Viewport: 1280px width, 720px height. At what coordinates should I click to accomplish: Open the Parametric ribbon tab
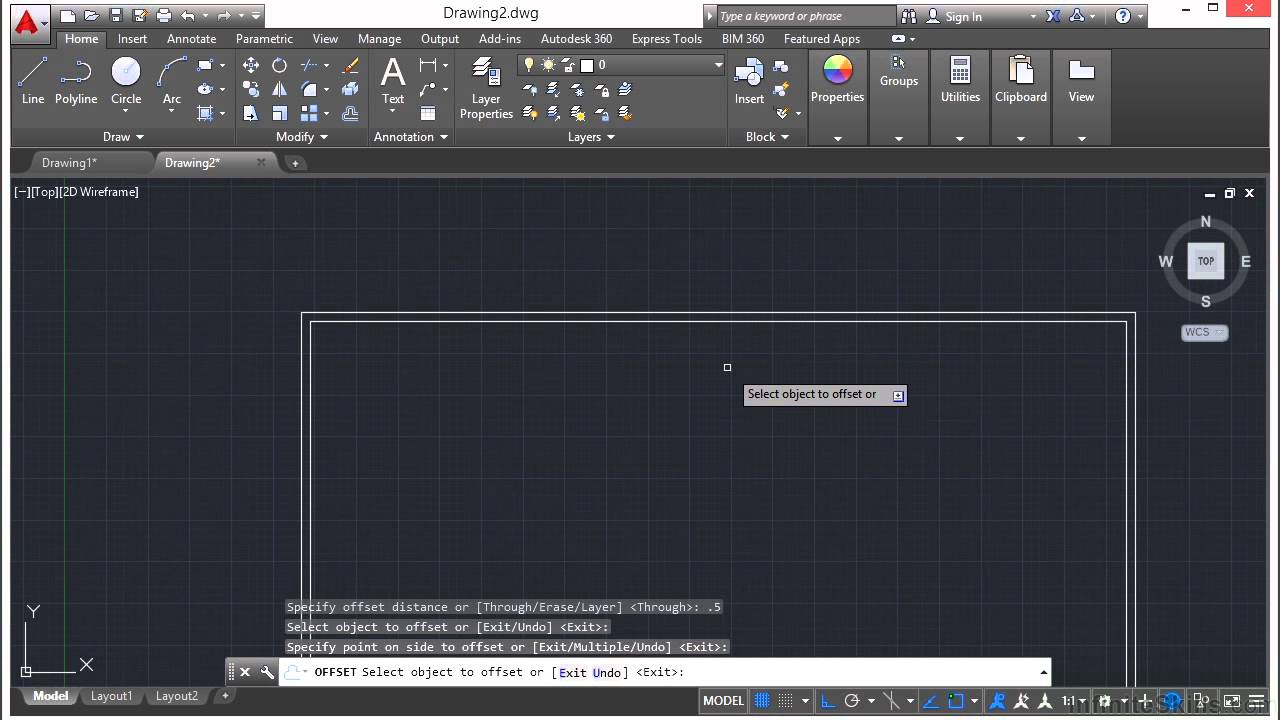[x=264, y=39]
